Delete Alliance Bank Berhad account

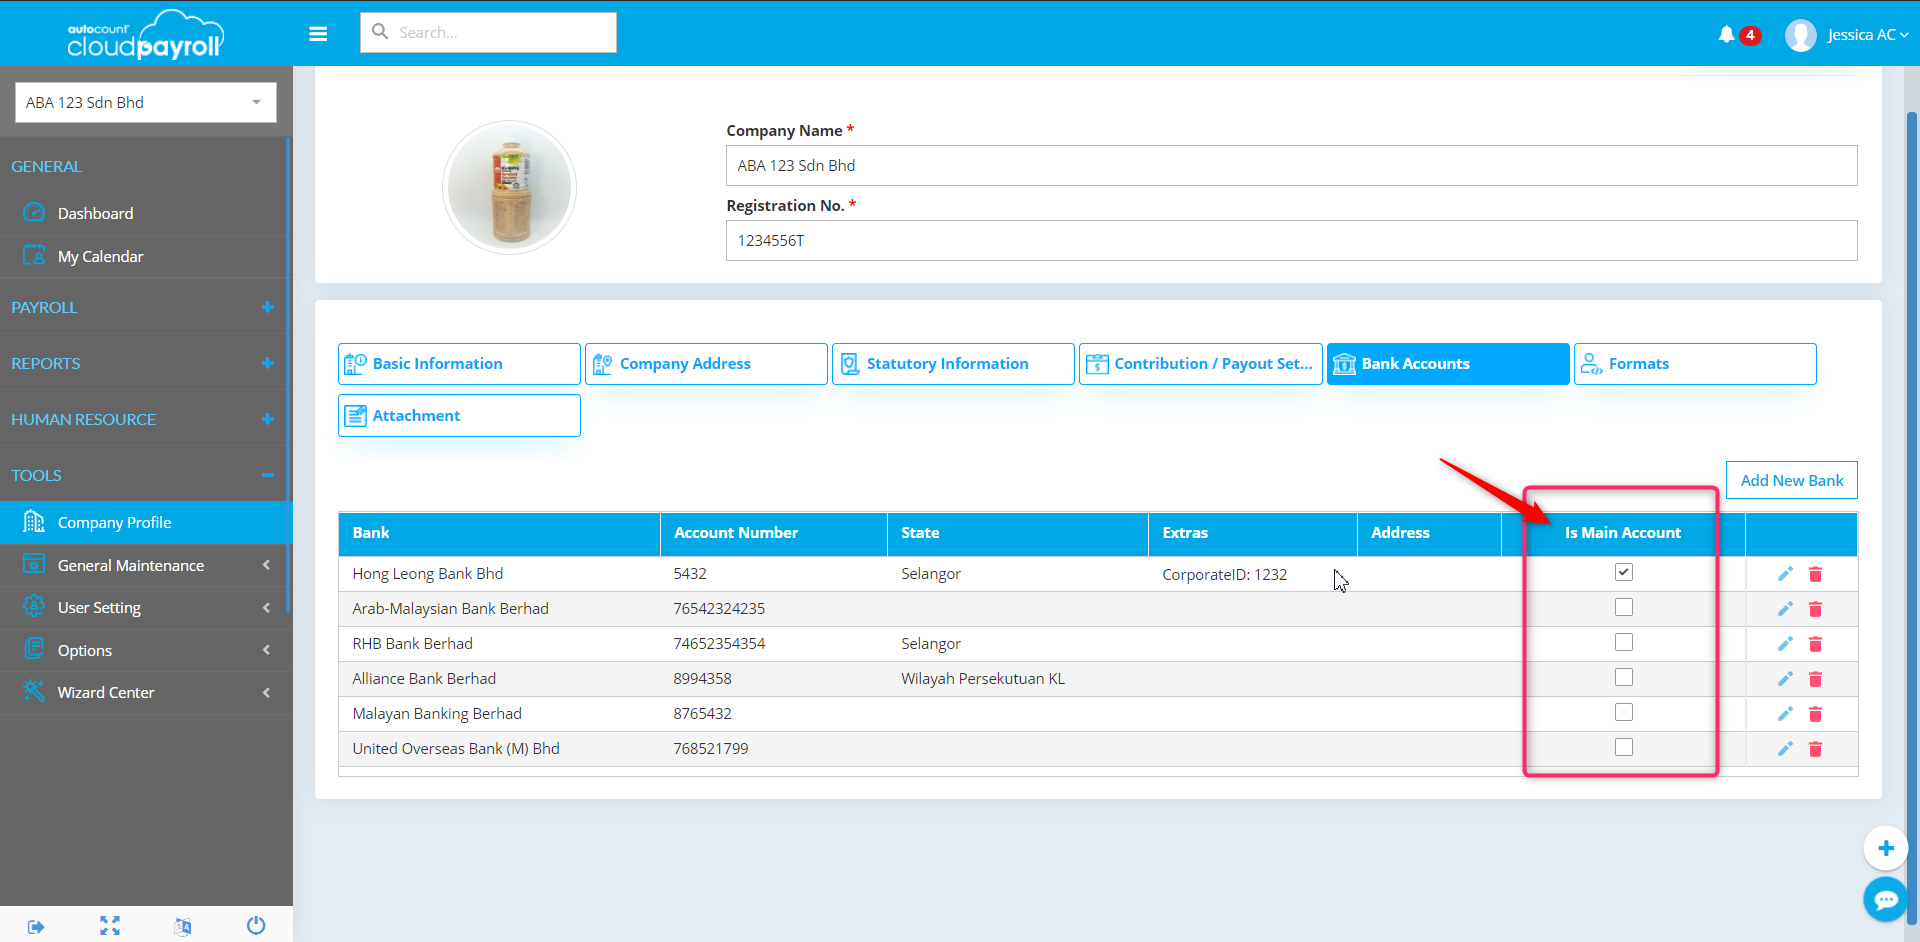pos(1815,679)
